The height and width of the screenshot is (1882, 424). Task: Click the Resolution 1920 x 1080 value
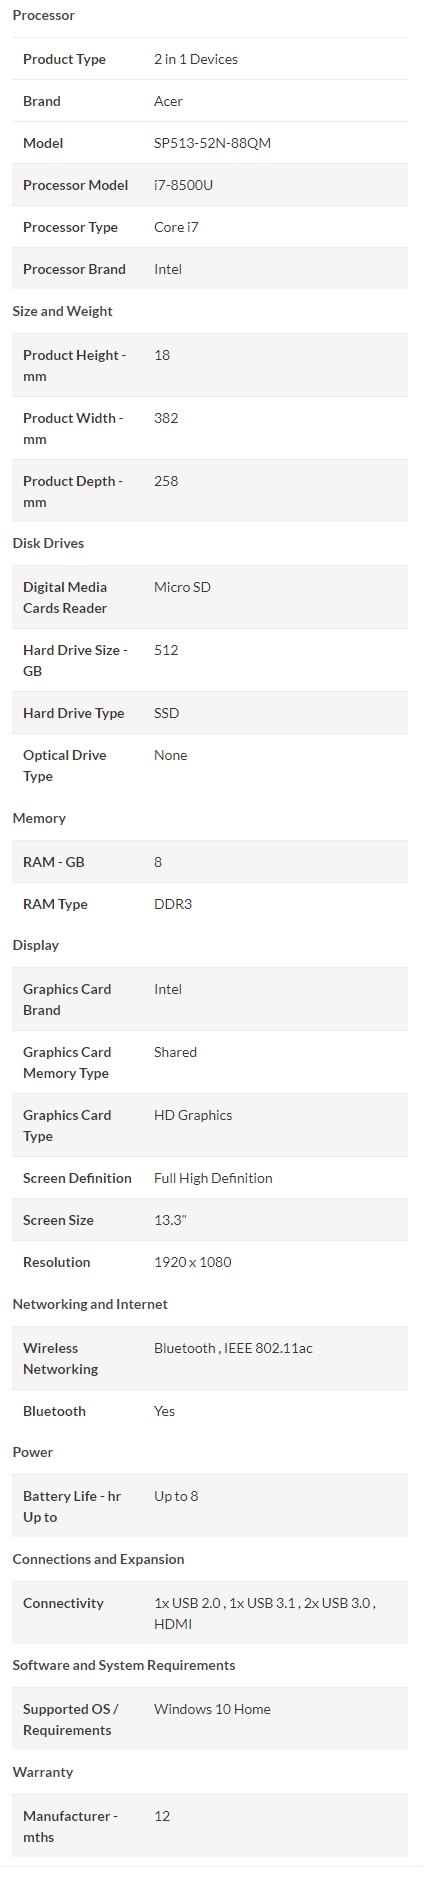(193, 1262)
